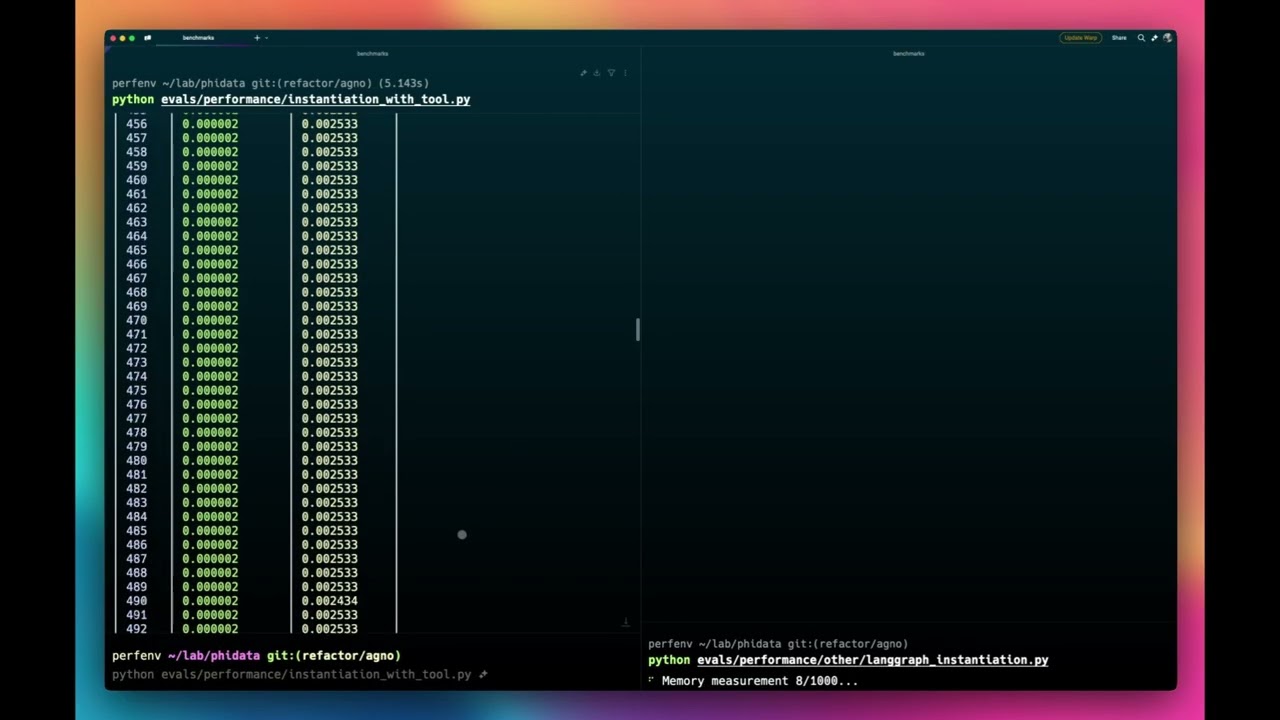Click the block's save/download icon

tap(597, 73)
